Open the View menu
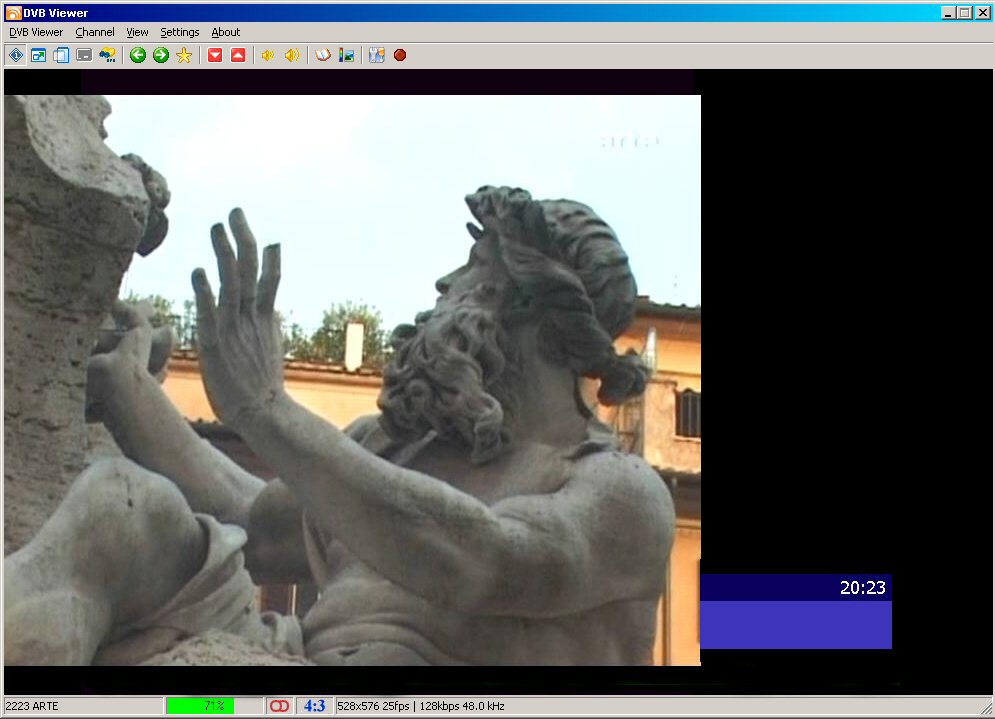The width and height of the screenshot is (995, 719). [137, 32]
